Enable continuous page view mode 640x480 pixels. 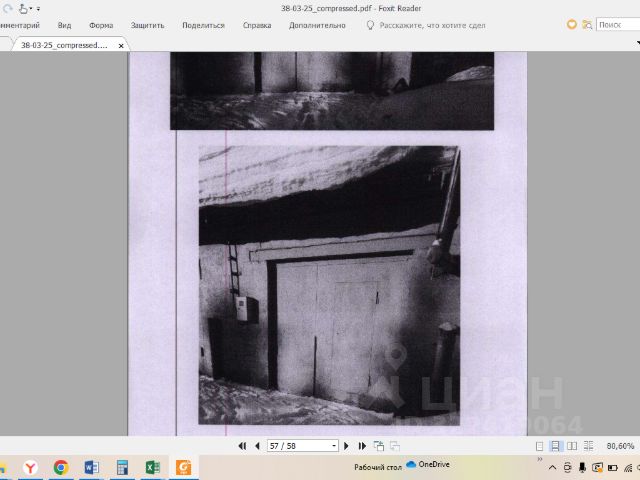555,446
